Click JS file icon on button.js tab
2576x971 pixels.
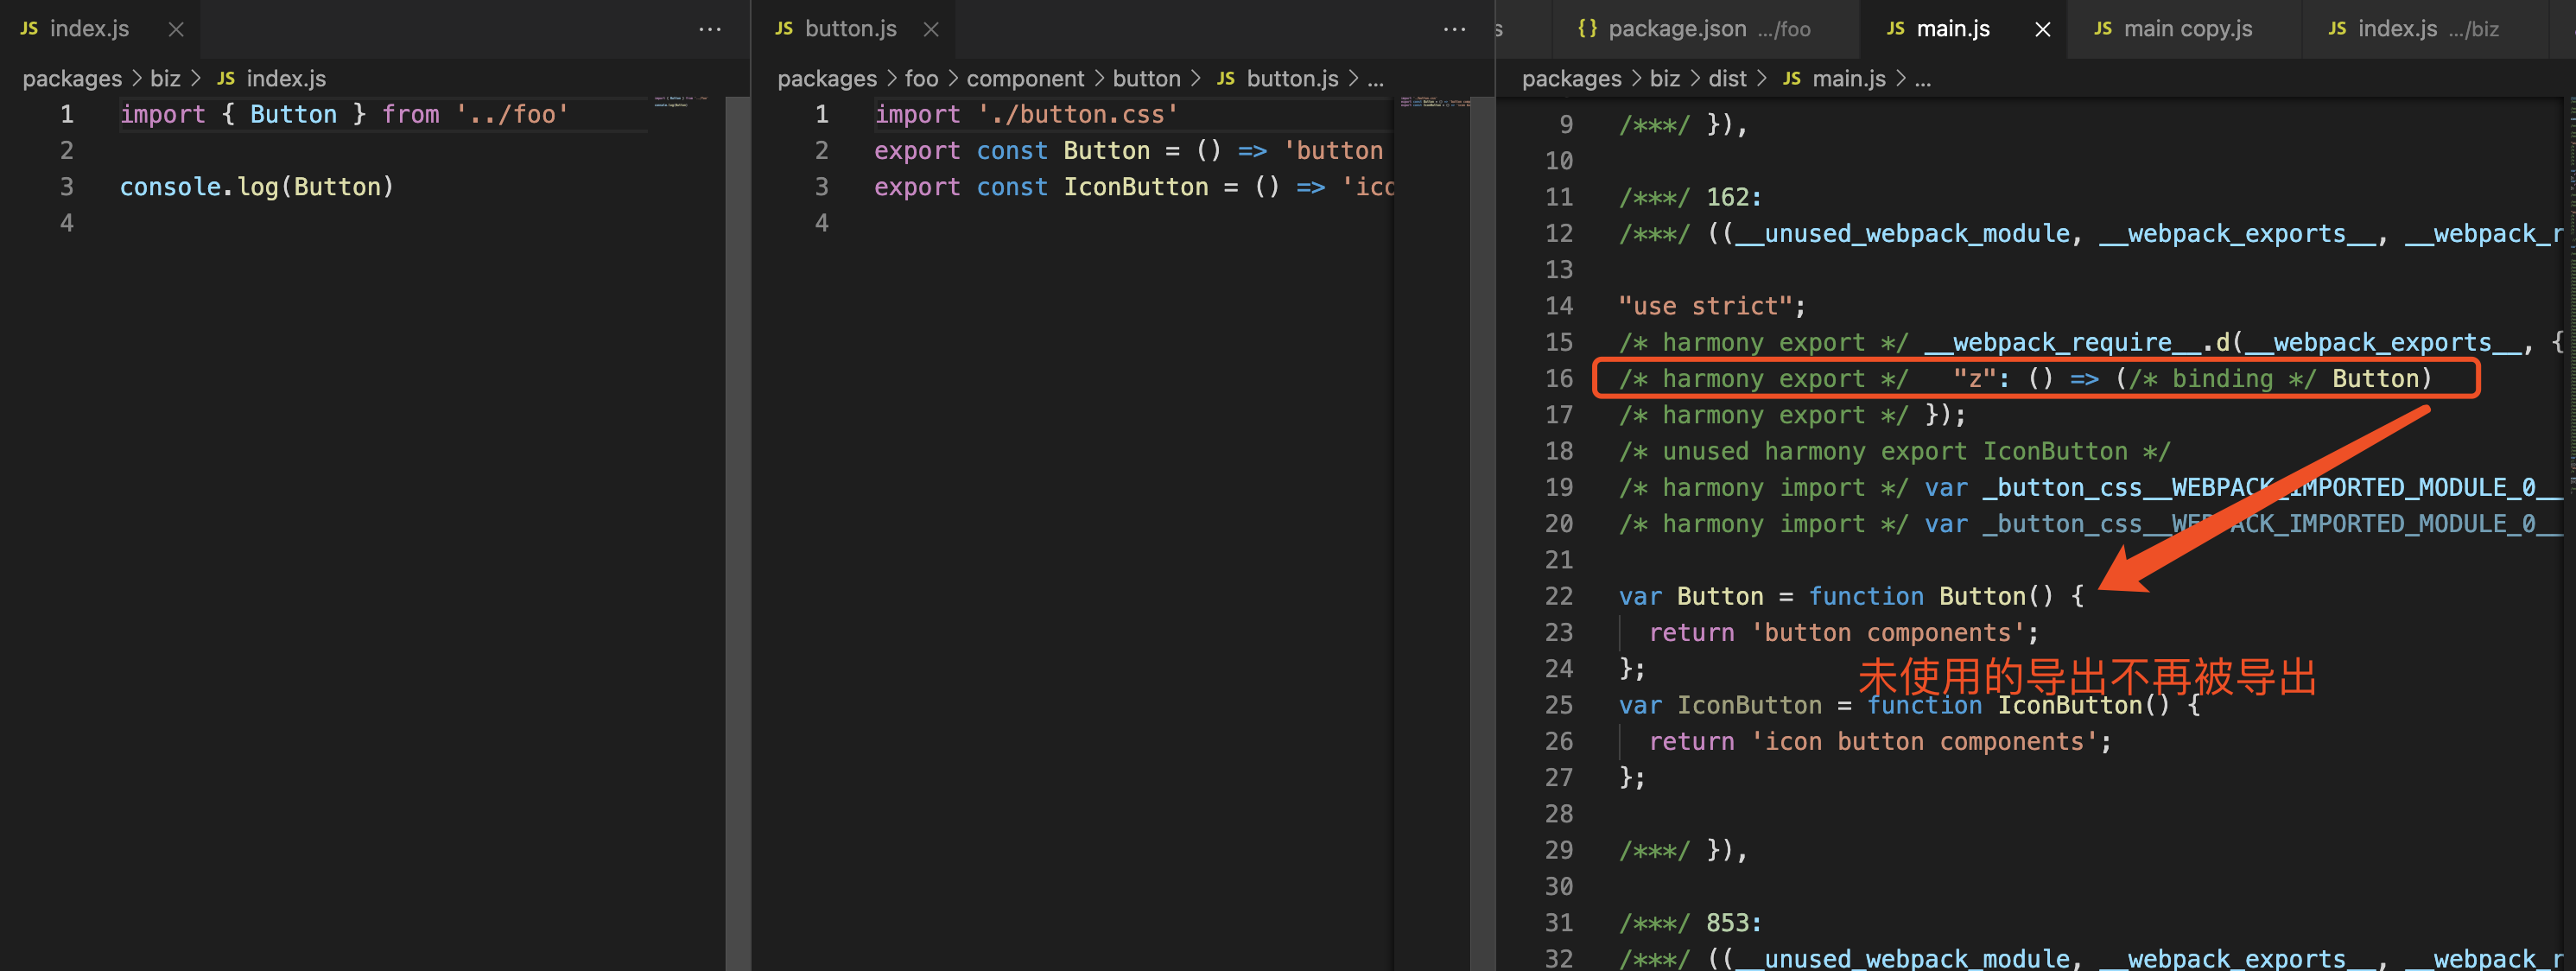click(x=784, y=28)
